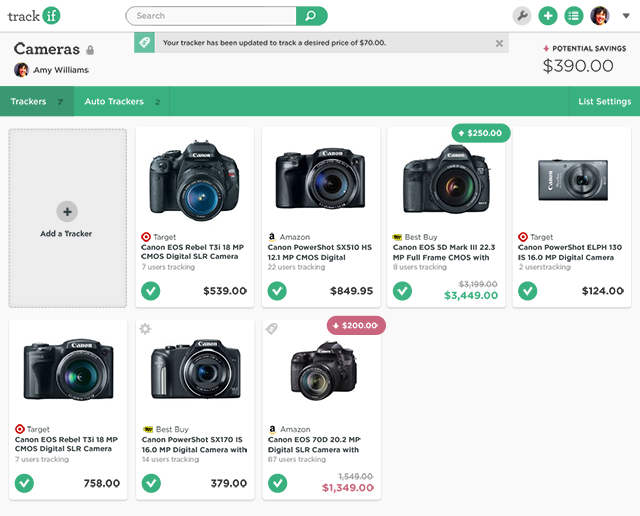Click the tag icon on EOS 70D card
This screenshot has width=640, height=516.
(x=271, y=329)
